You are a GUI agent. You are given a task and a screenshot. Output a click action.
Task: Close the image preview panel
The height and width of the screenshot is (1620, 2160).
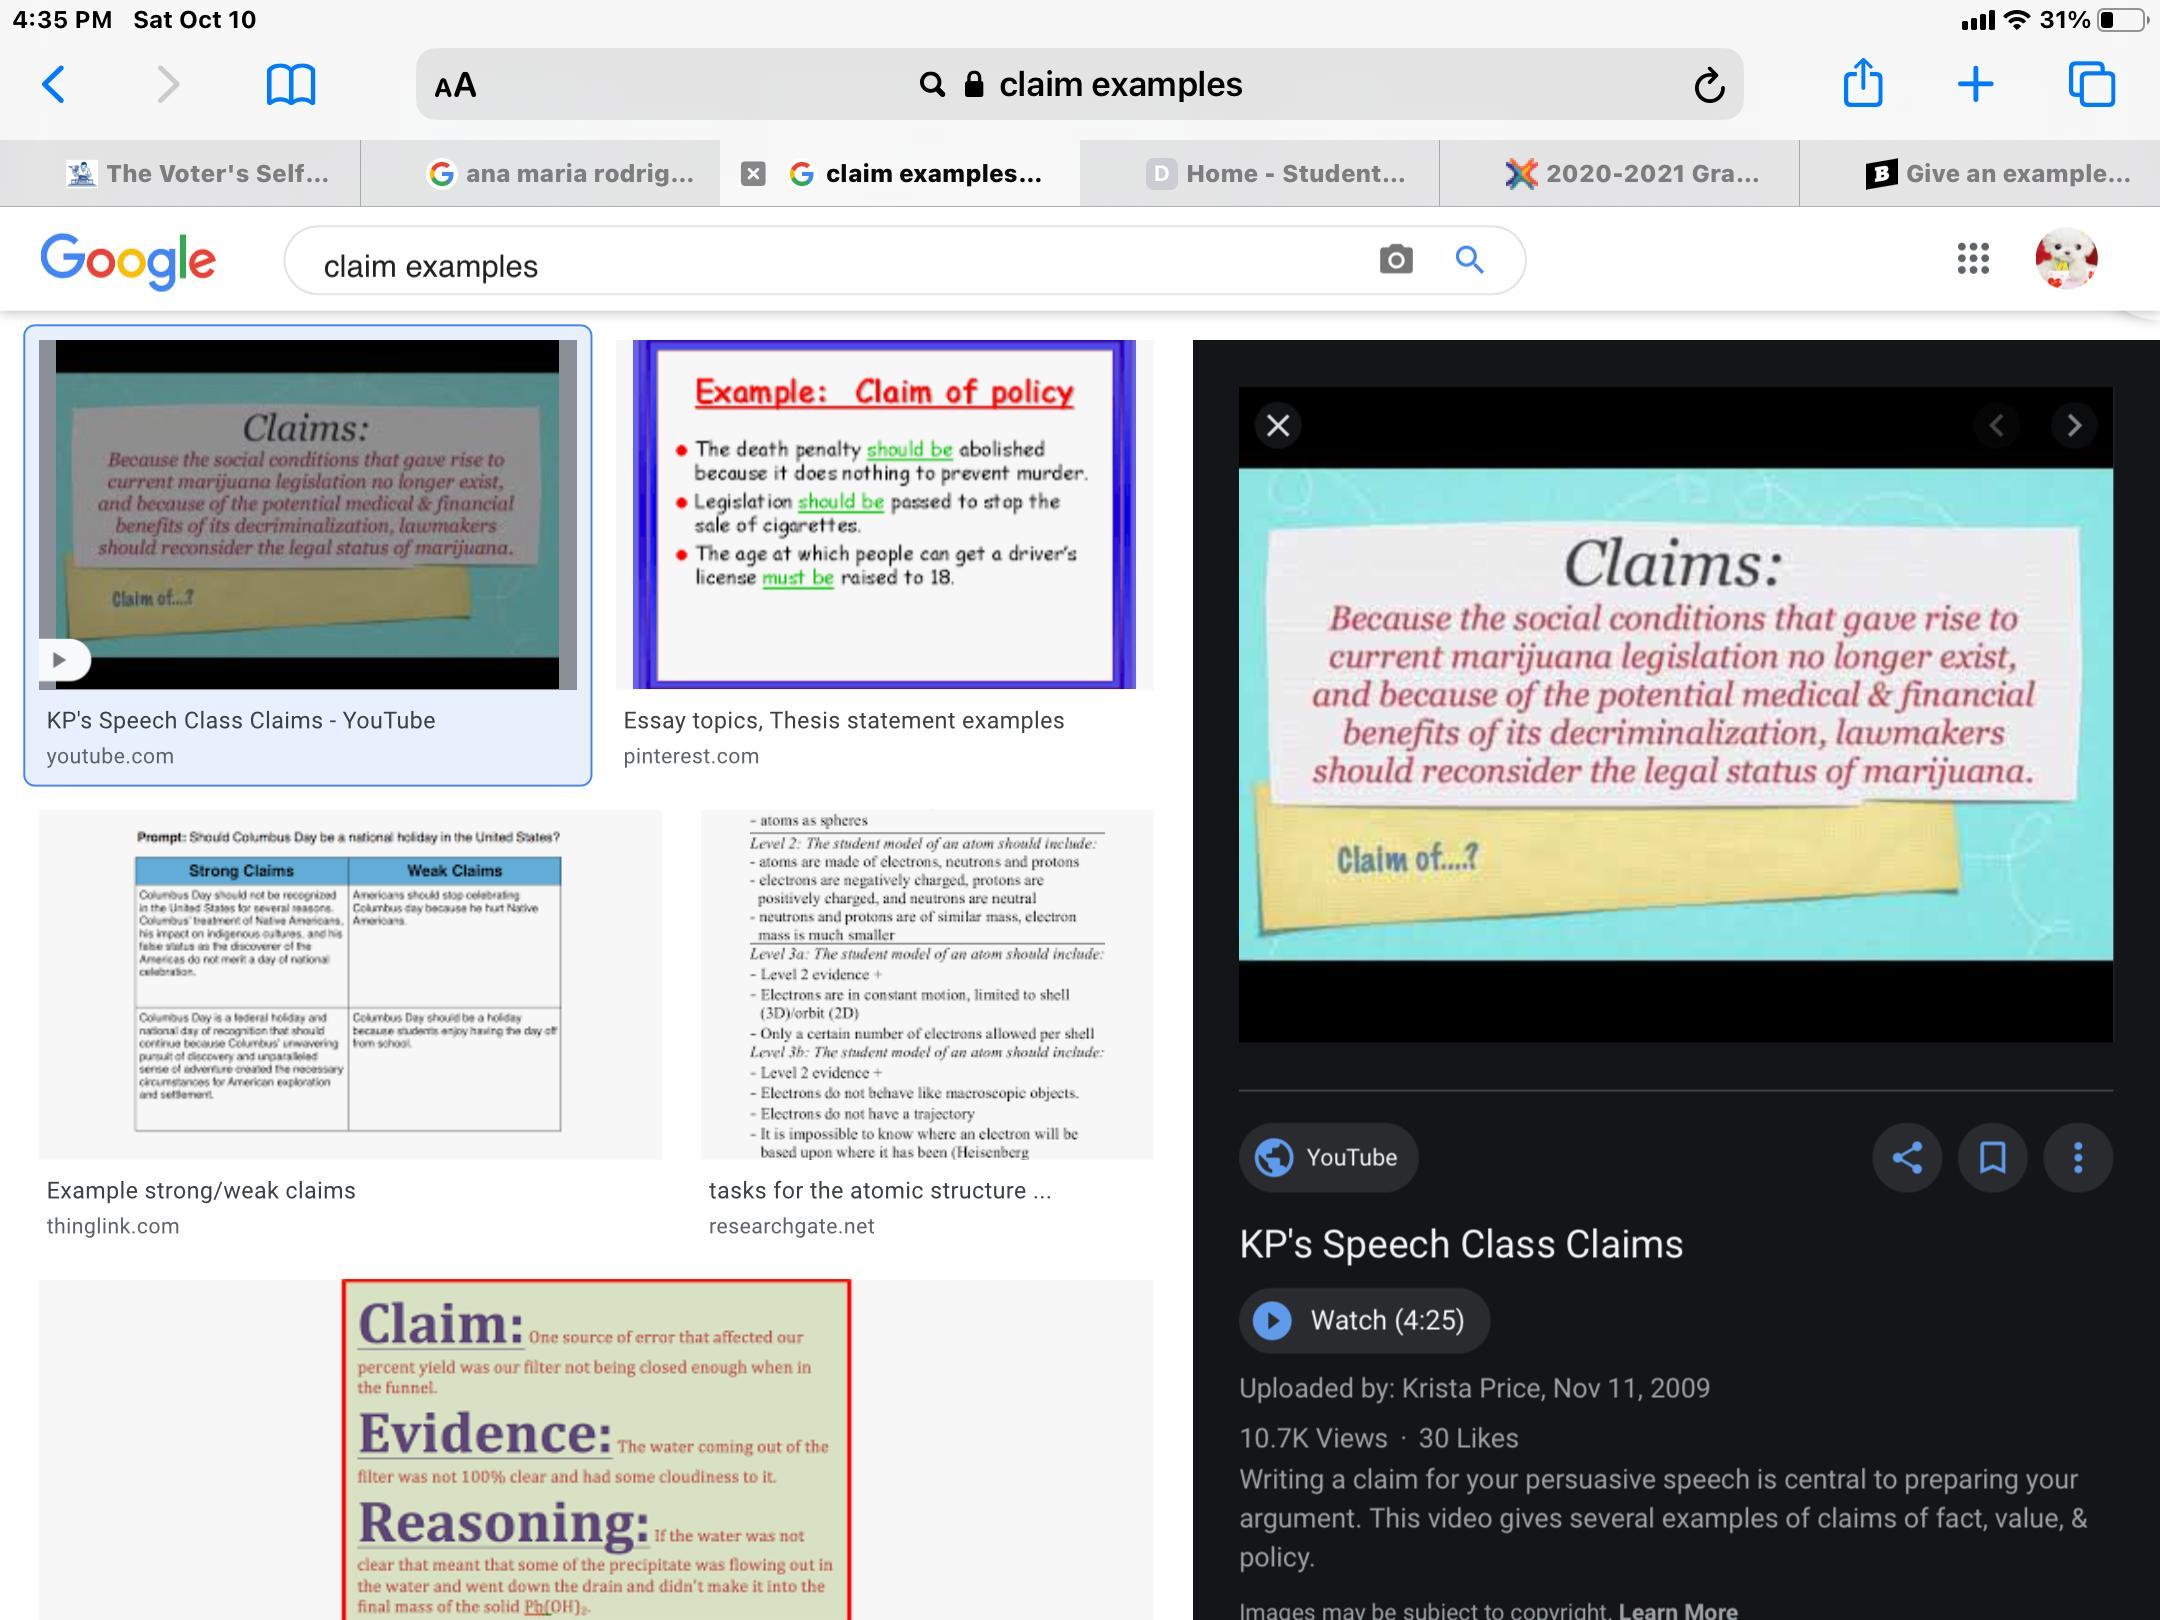point(1278,426)
